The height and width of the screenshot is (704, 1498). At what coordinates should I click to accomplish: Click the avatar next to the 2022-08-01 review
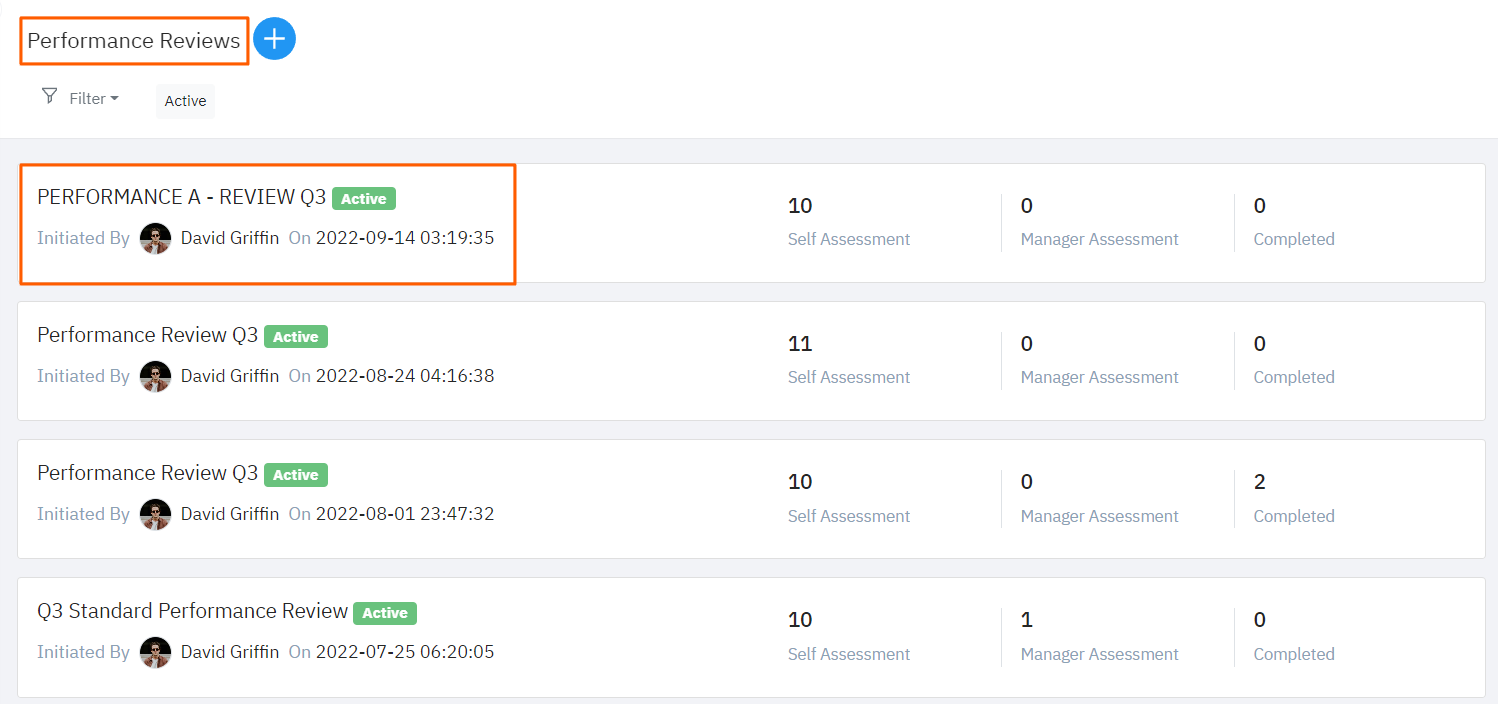pos(155,514)
